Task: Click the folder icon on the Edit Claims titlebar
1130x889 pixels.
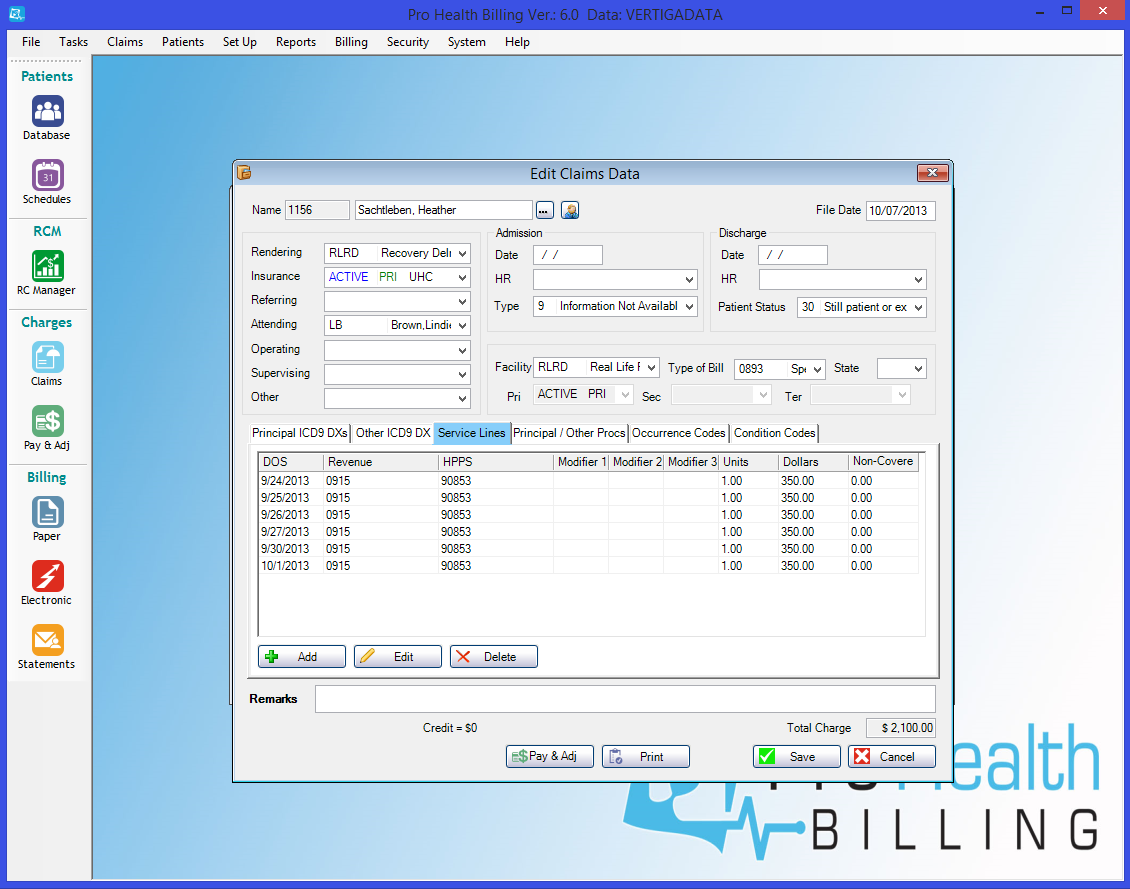Action: 243,172
